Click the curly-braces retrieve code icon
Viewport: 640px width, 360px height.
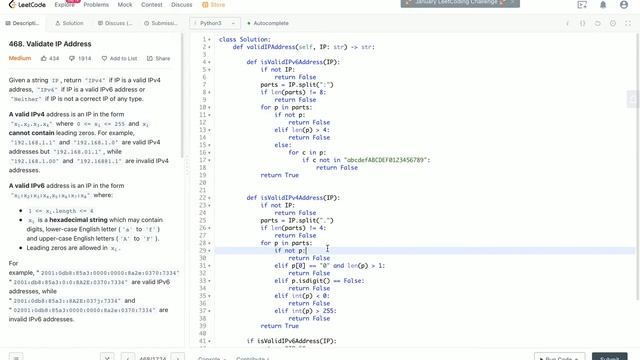[x=582, y=23]
